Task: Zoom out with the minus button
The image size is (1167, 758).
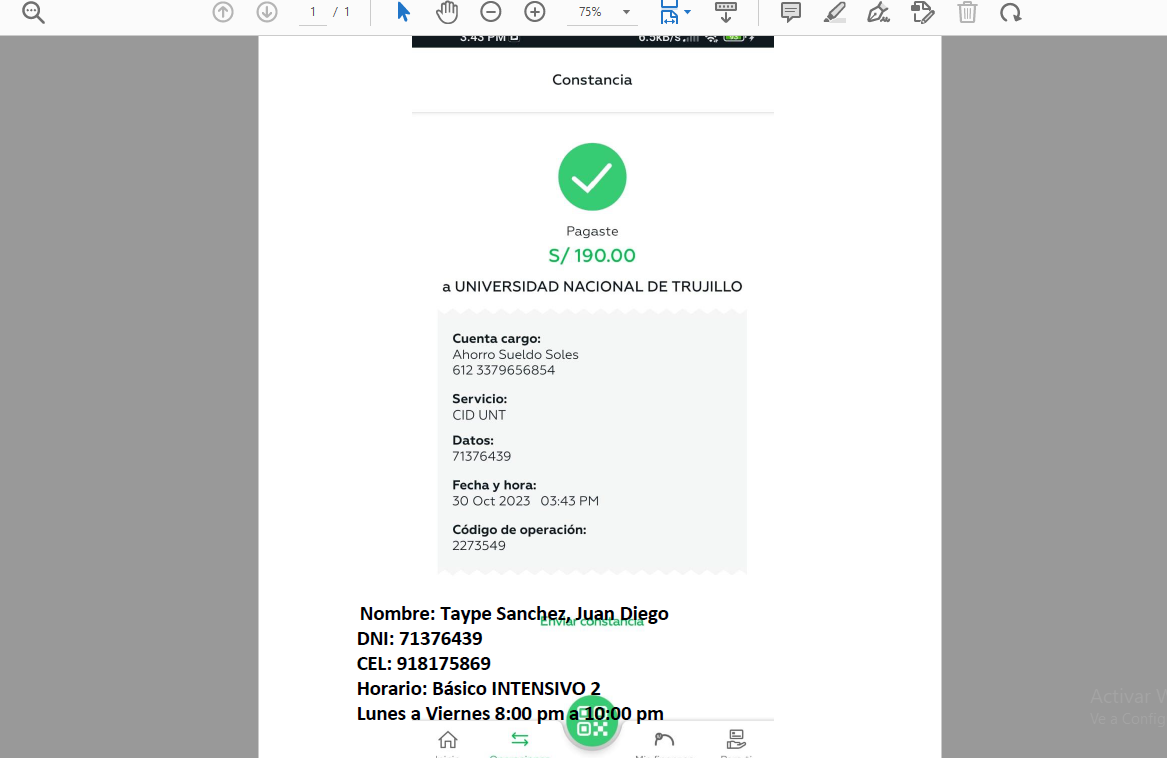Action: pos(491,12)
